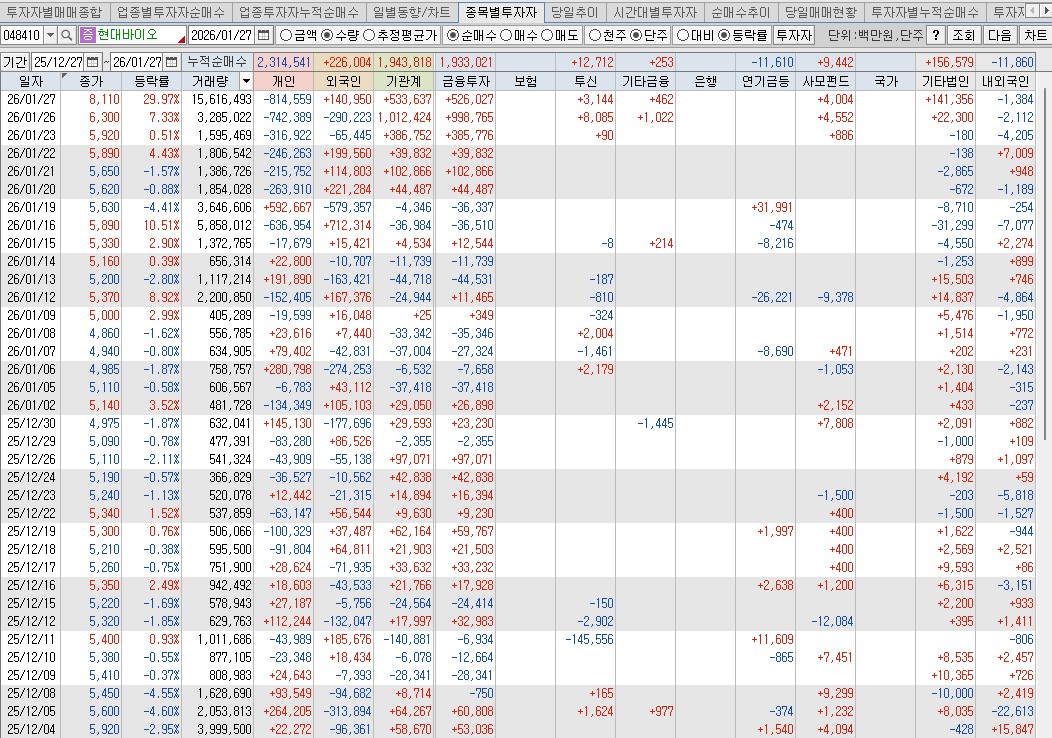This screenshot has width=1052, height=738.
Task: Open the calendar icon beside date 2026/01/27
Action: (262, 36)
